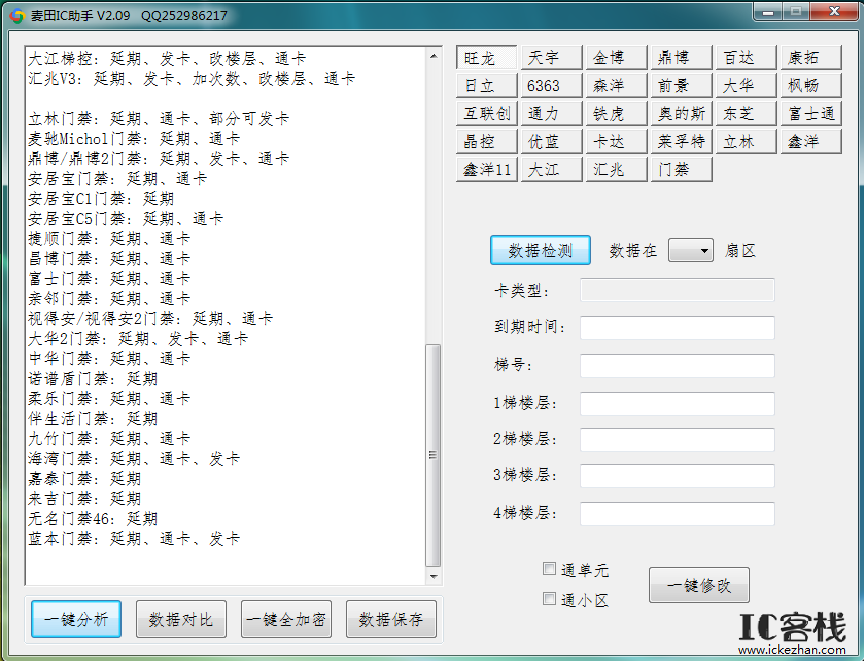This screenshot has height=661, width=864.
Task: Open the 扇区 sector dropdown
Action: [x=690, y=251]
